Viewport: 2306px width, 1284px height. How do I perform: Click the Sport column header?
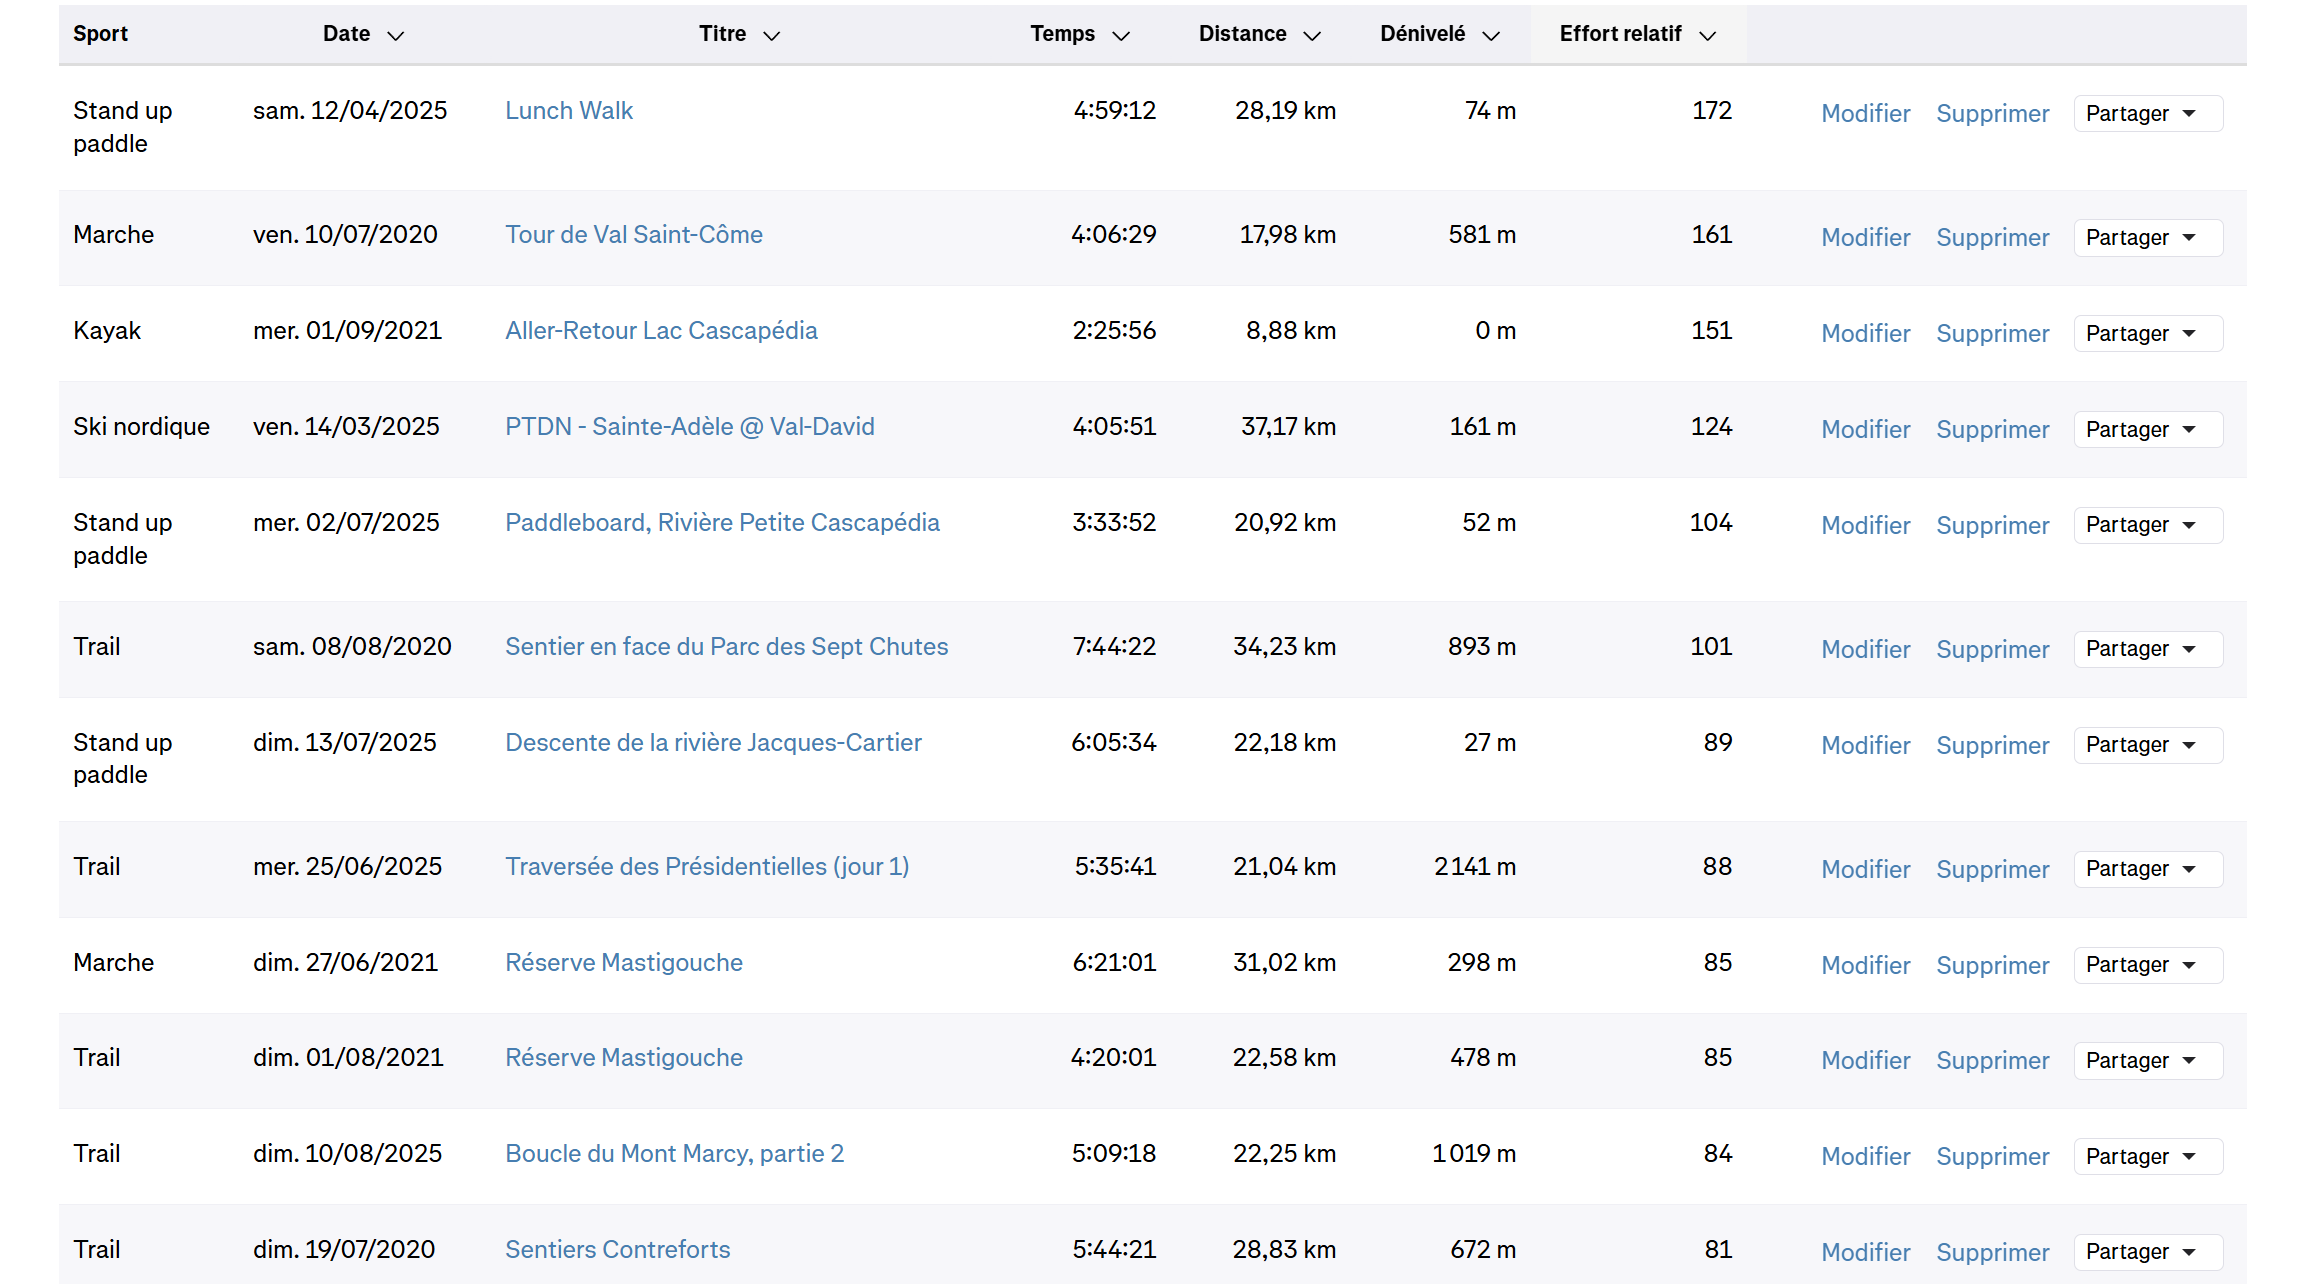100,34
